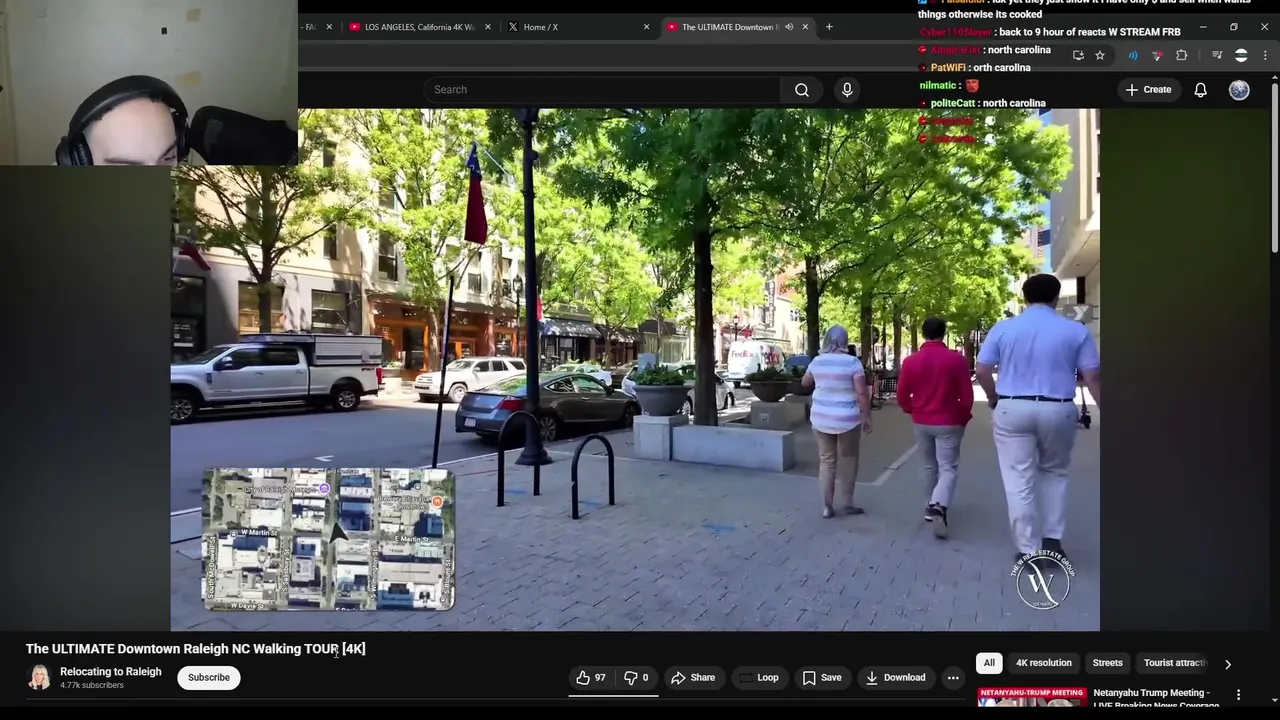Open the media control toolbar icon
This screenshot has height=720, width=1280.
click(x=1217, y=55)
